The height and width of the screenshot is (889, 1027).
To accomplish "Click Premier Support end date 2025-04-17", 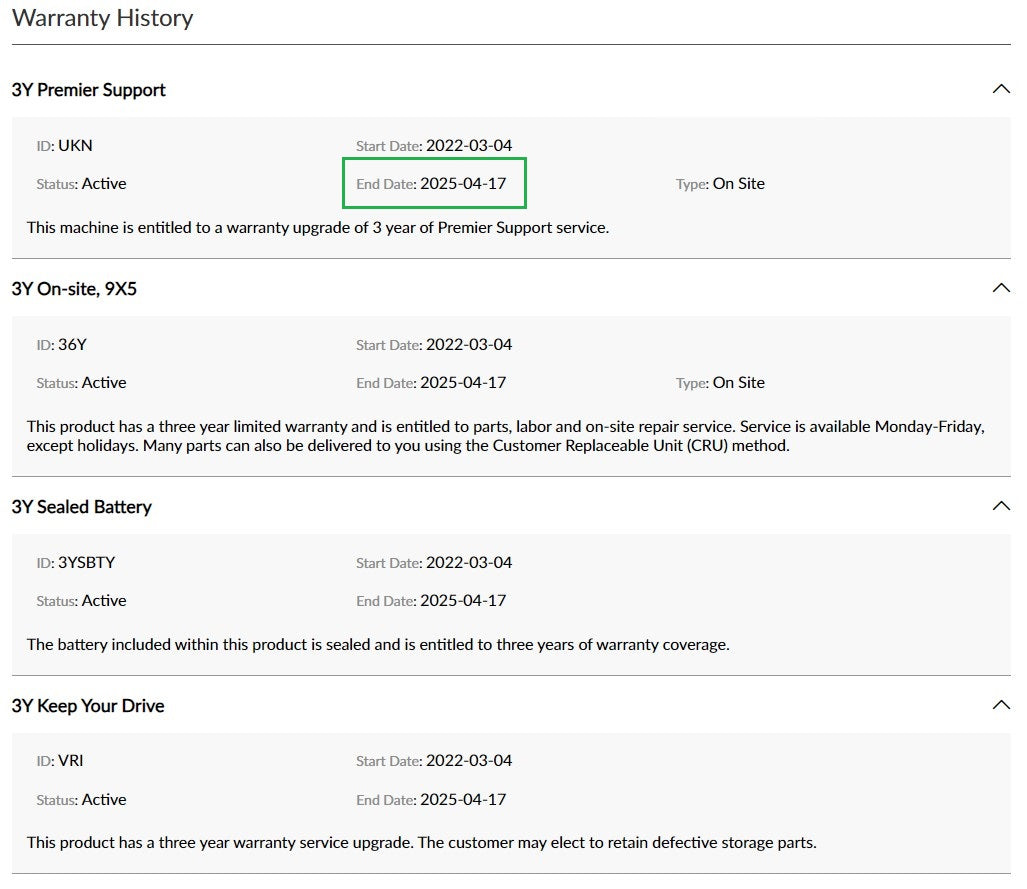I will click(x=463, y=183).
